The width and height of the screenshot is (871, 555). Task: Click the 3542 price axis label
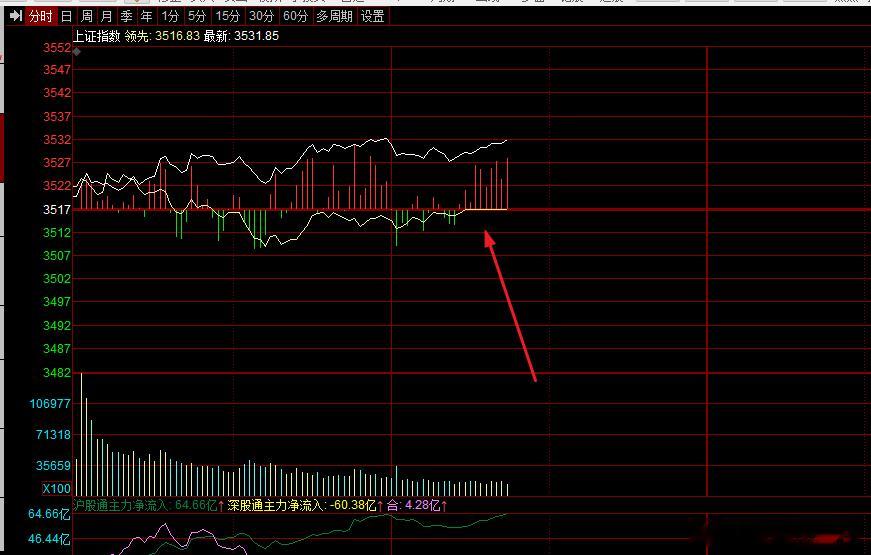point(57,93)
